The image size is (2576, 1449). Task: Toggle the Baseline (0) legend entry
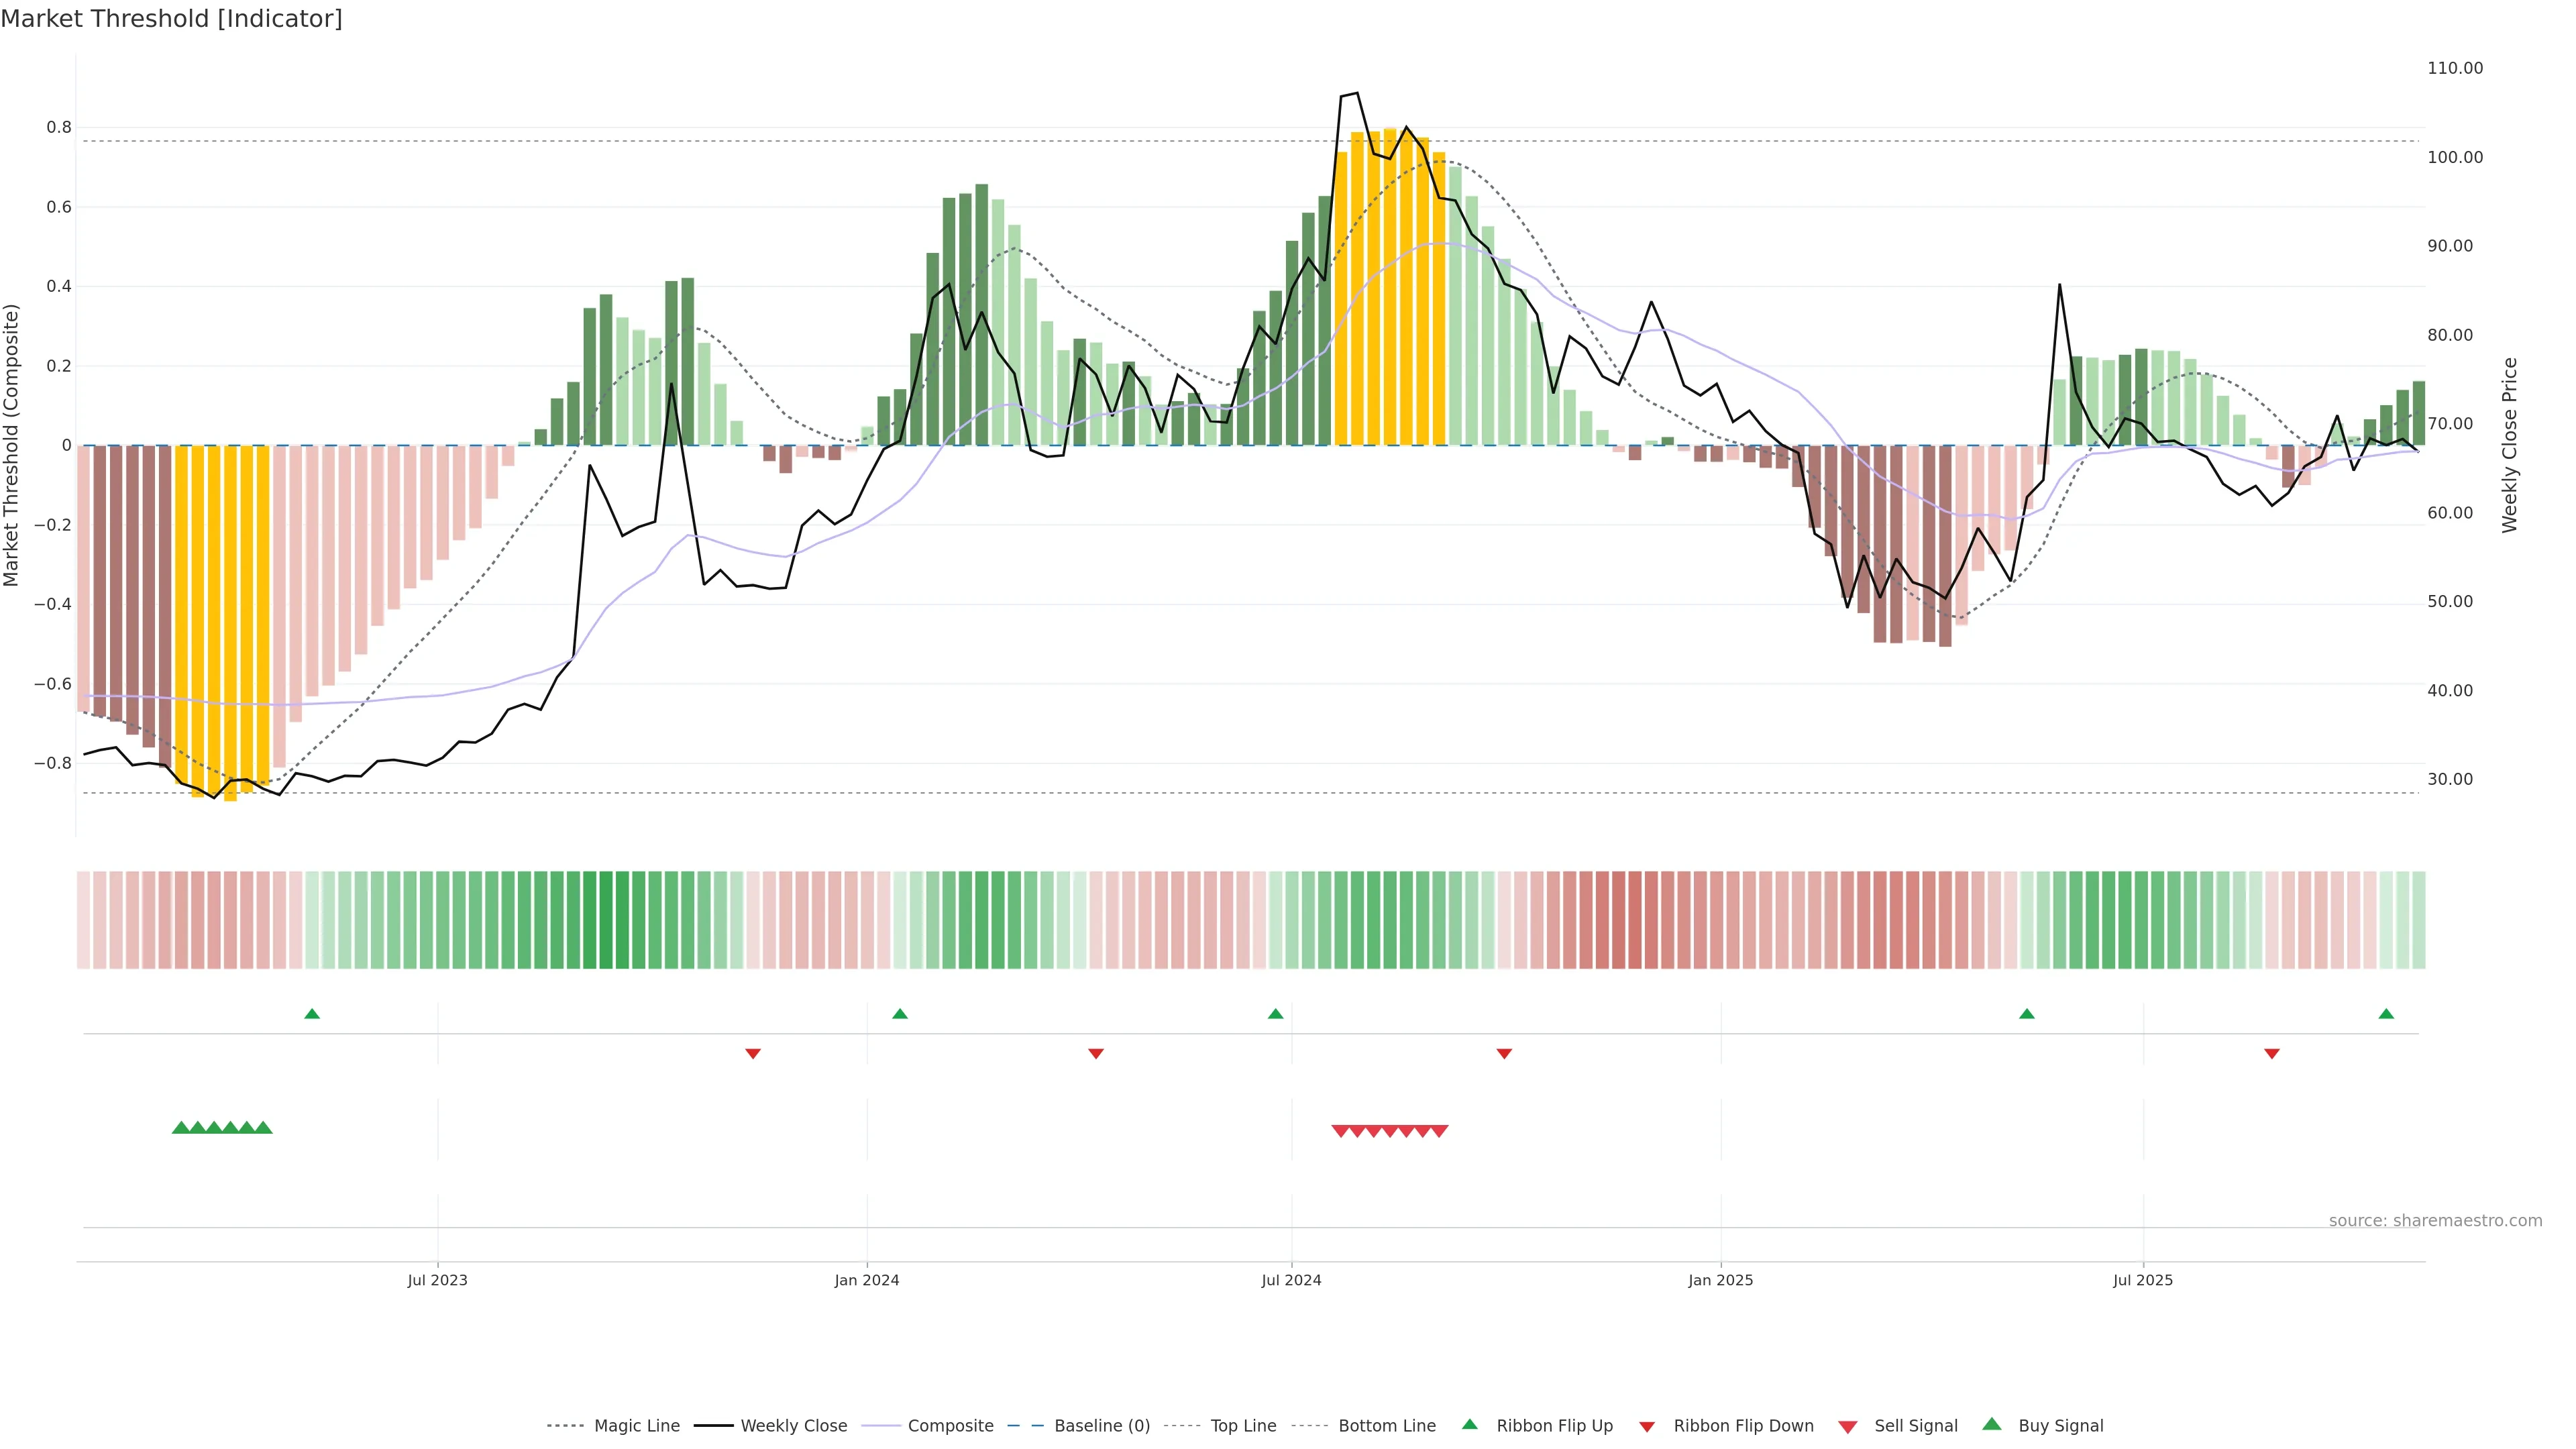point(1101,1426)
